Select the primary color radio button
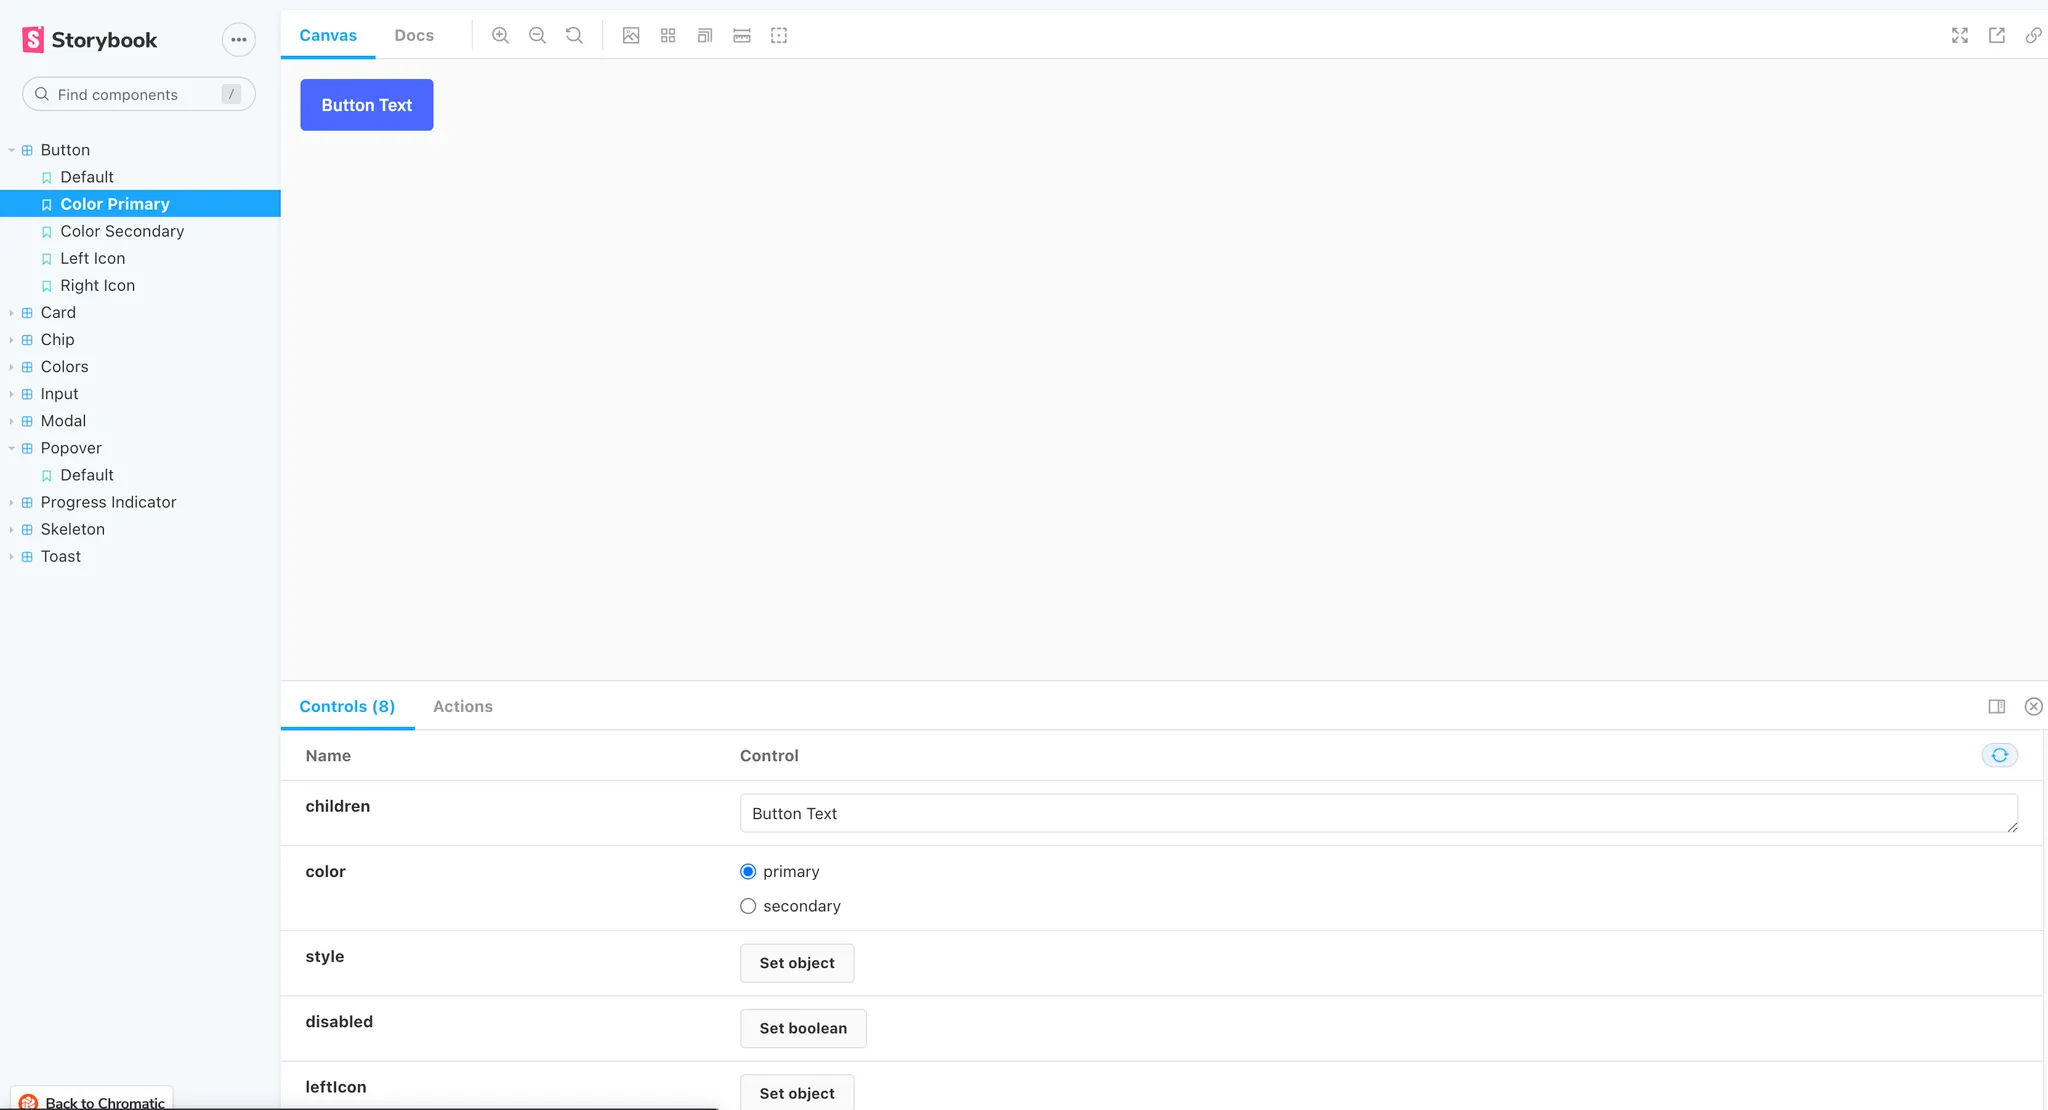 tap(748, 872)
